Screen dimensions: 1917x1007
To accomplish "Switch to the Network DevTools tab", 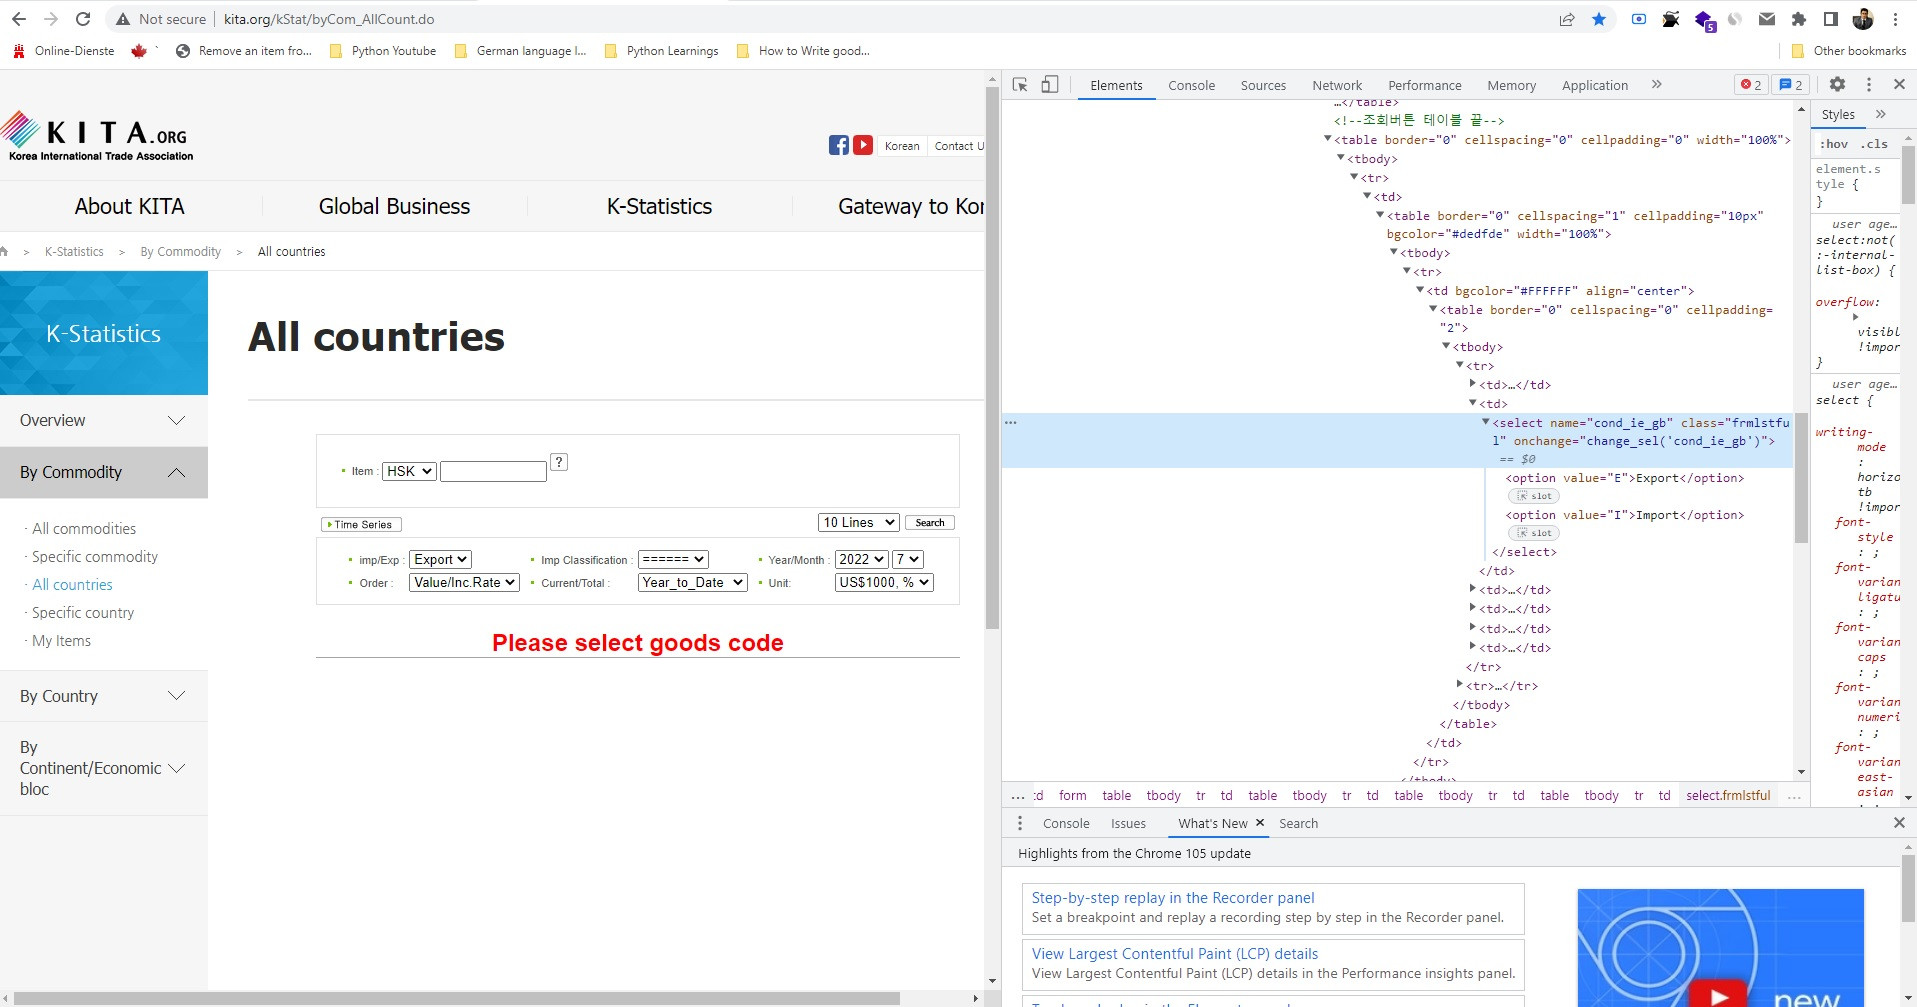I will click(1337, 85).
